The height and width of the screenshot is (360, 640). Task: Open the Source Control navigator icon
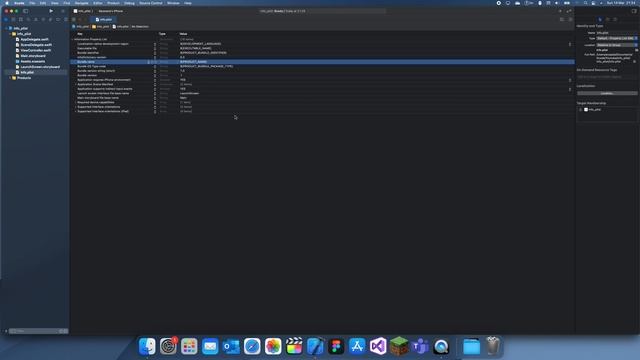click(13, 19)
